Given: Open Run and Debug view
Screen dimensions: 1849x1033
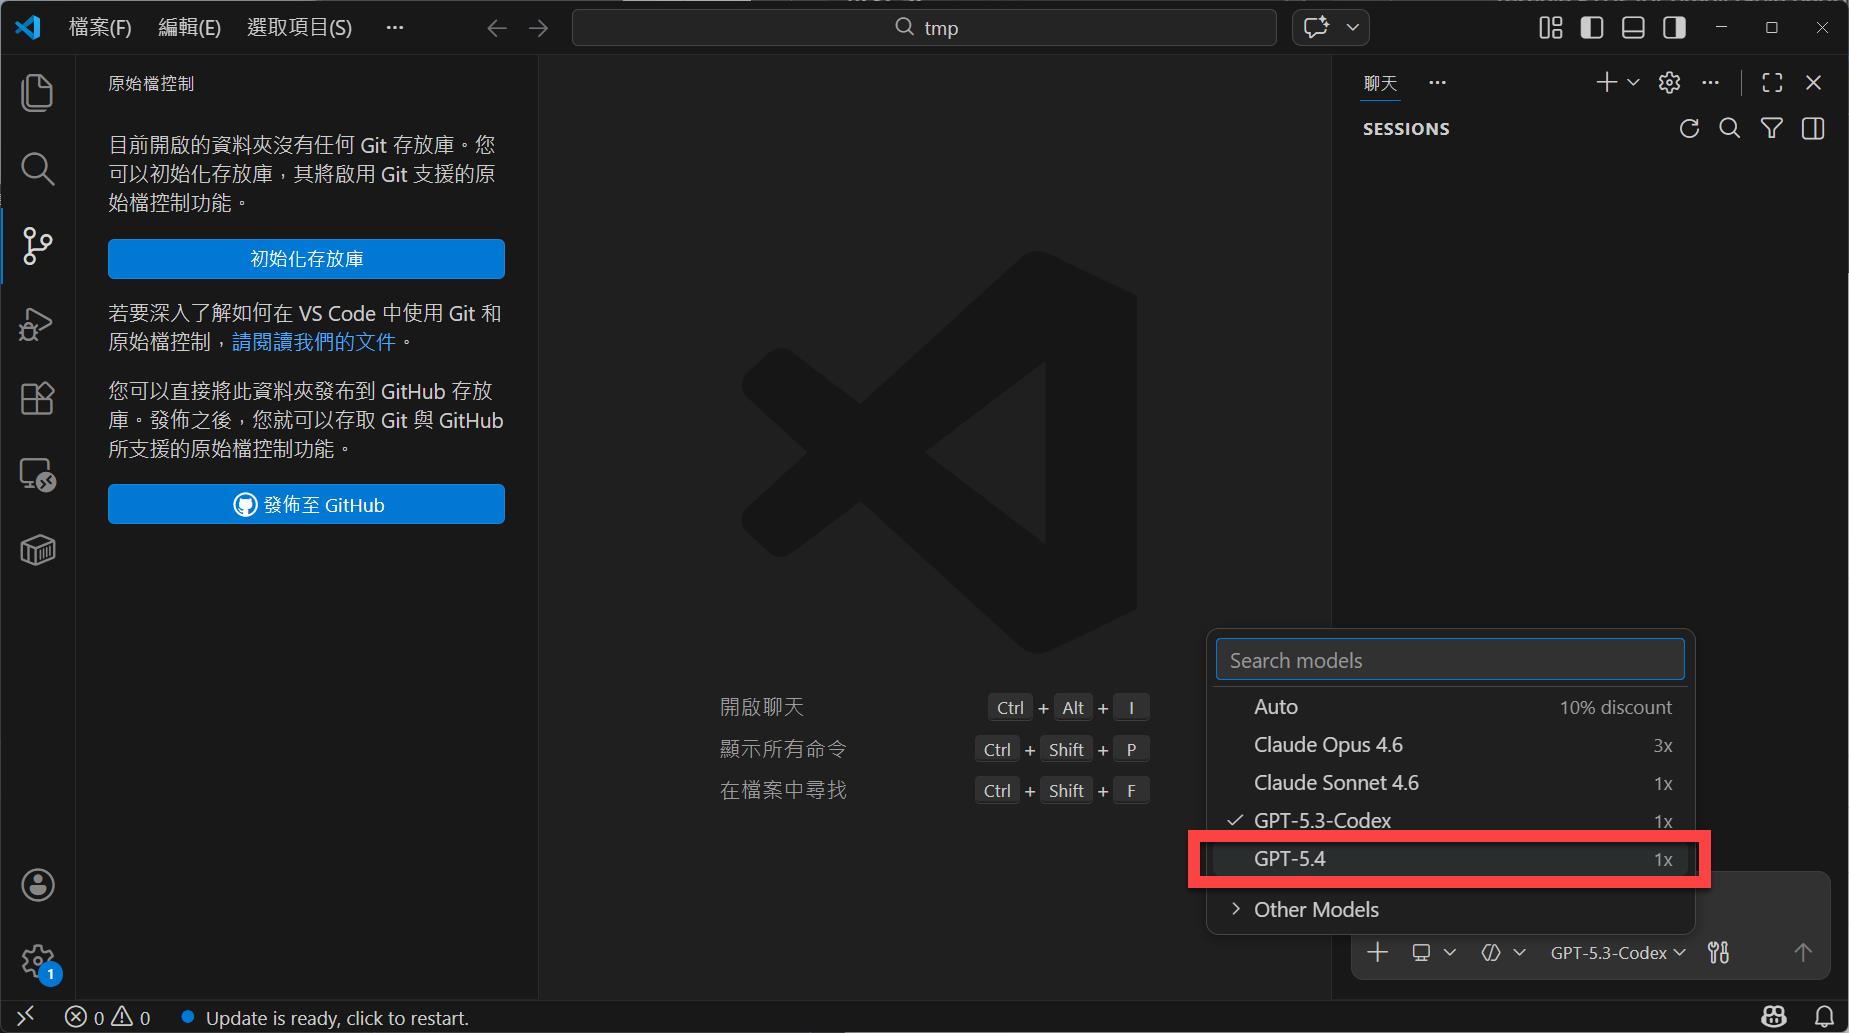Looking at the screenshot, I should point(37,323).
